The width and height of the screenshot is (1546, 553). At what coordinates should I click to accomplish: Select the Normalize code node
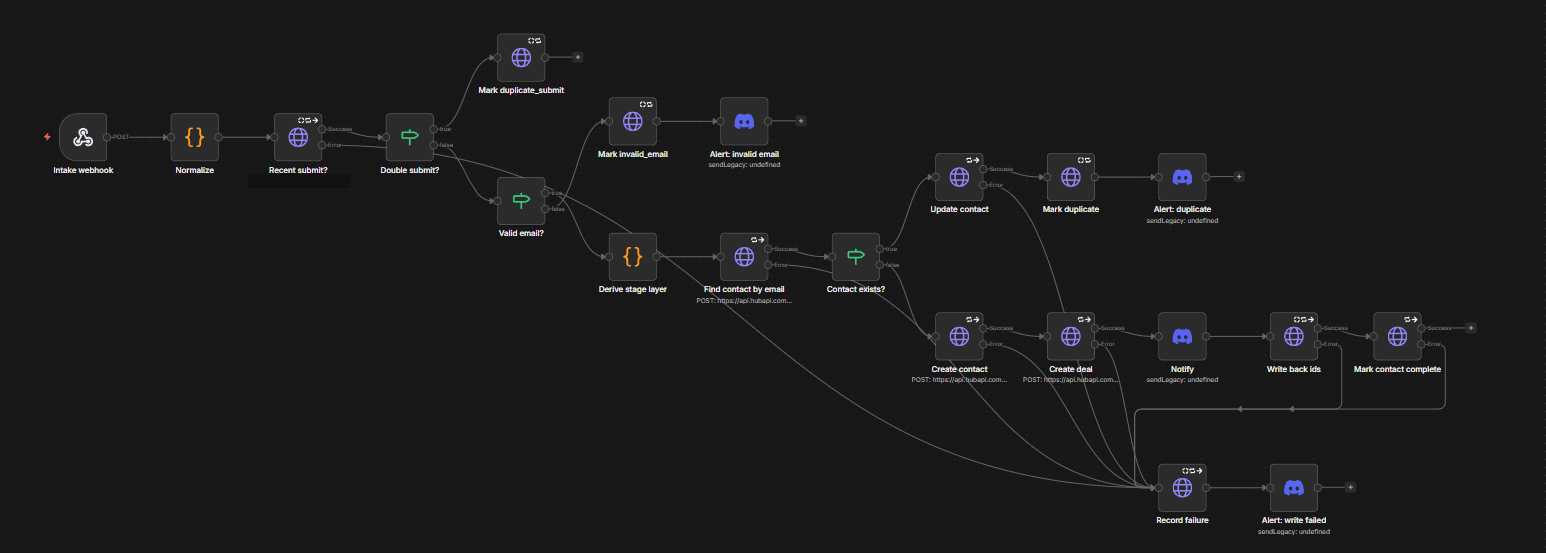pos(194,137)
